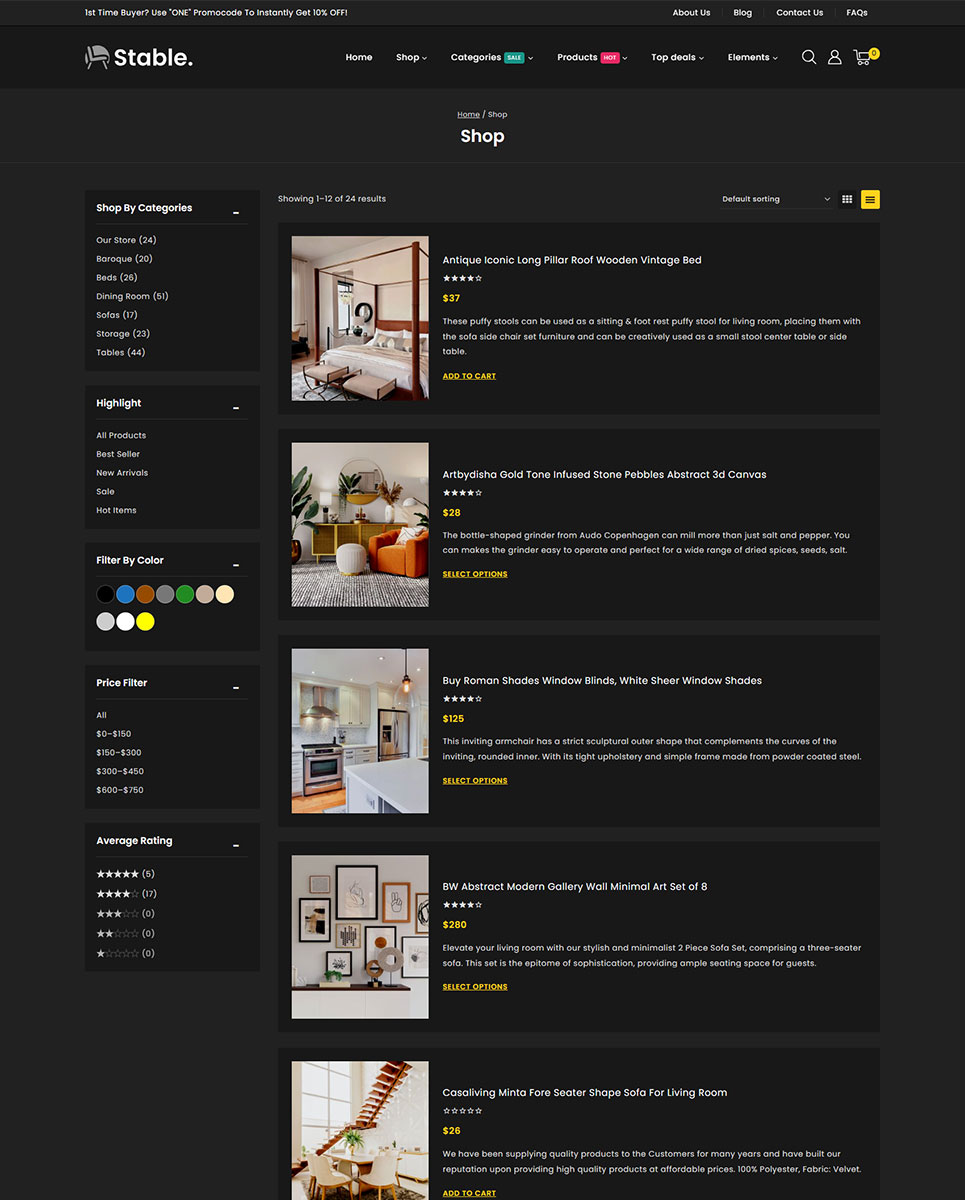The height and width of the screenshot is (1200, 965).
Task: Collapse Shop By Categories panel
Action: [236, 212]
